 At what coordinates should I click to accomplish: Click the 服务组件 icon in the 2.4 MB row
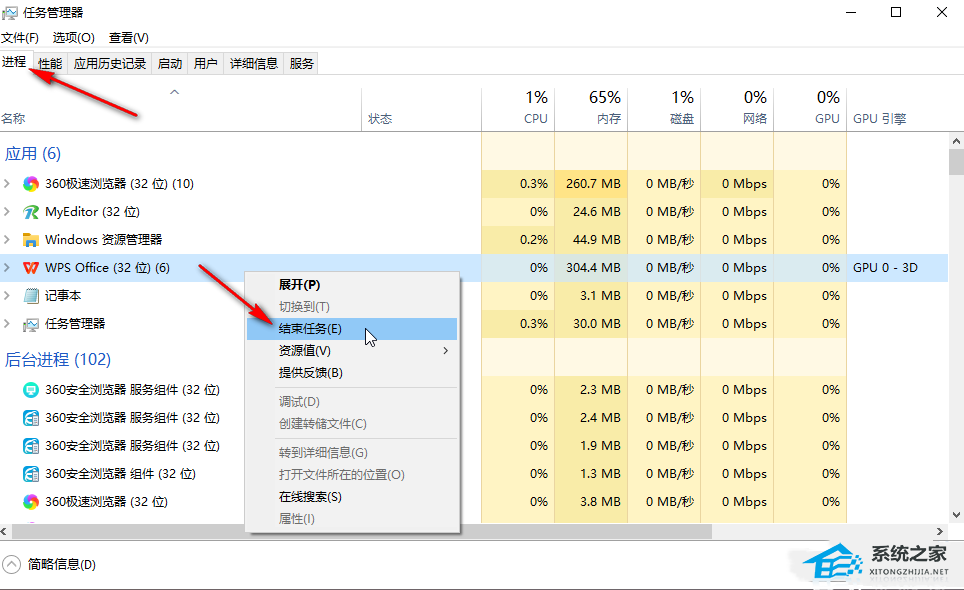click(x=31, y=418)
